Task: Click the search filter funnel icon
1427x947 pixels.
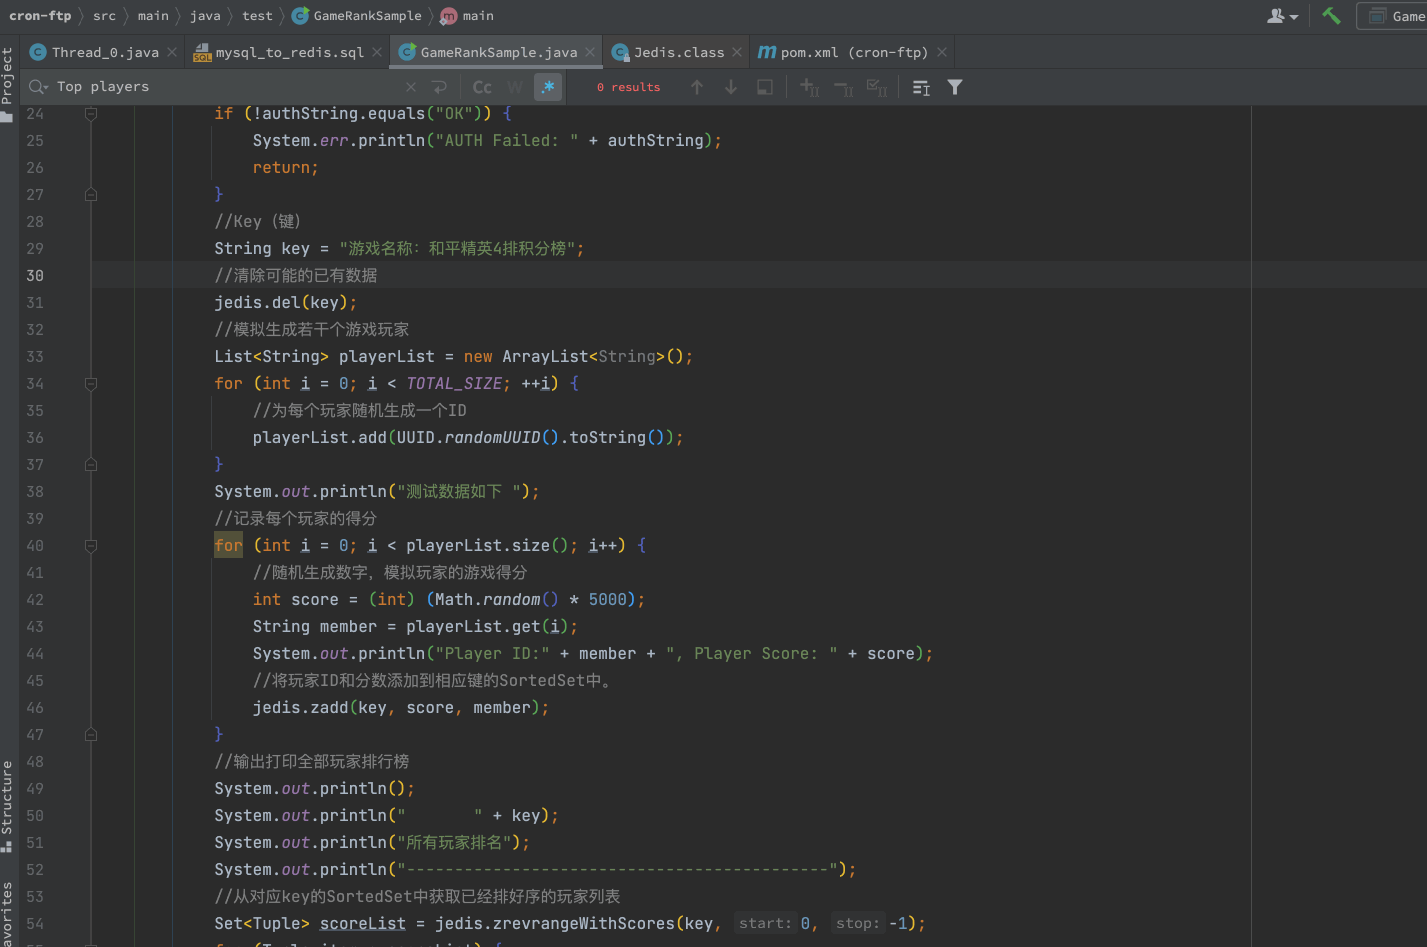Action: click(x=955, y=88)
